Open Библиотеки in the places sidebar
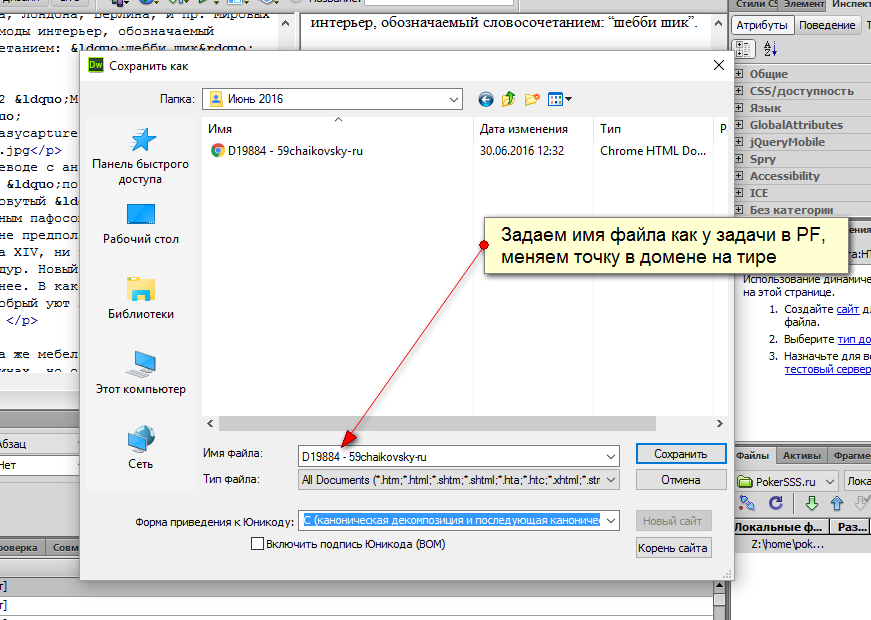This screenshot has width=871, height=620. coord(140,297)
